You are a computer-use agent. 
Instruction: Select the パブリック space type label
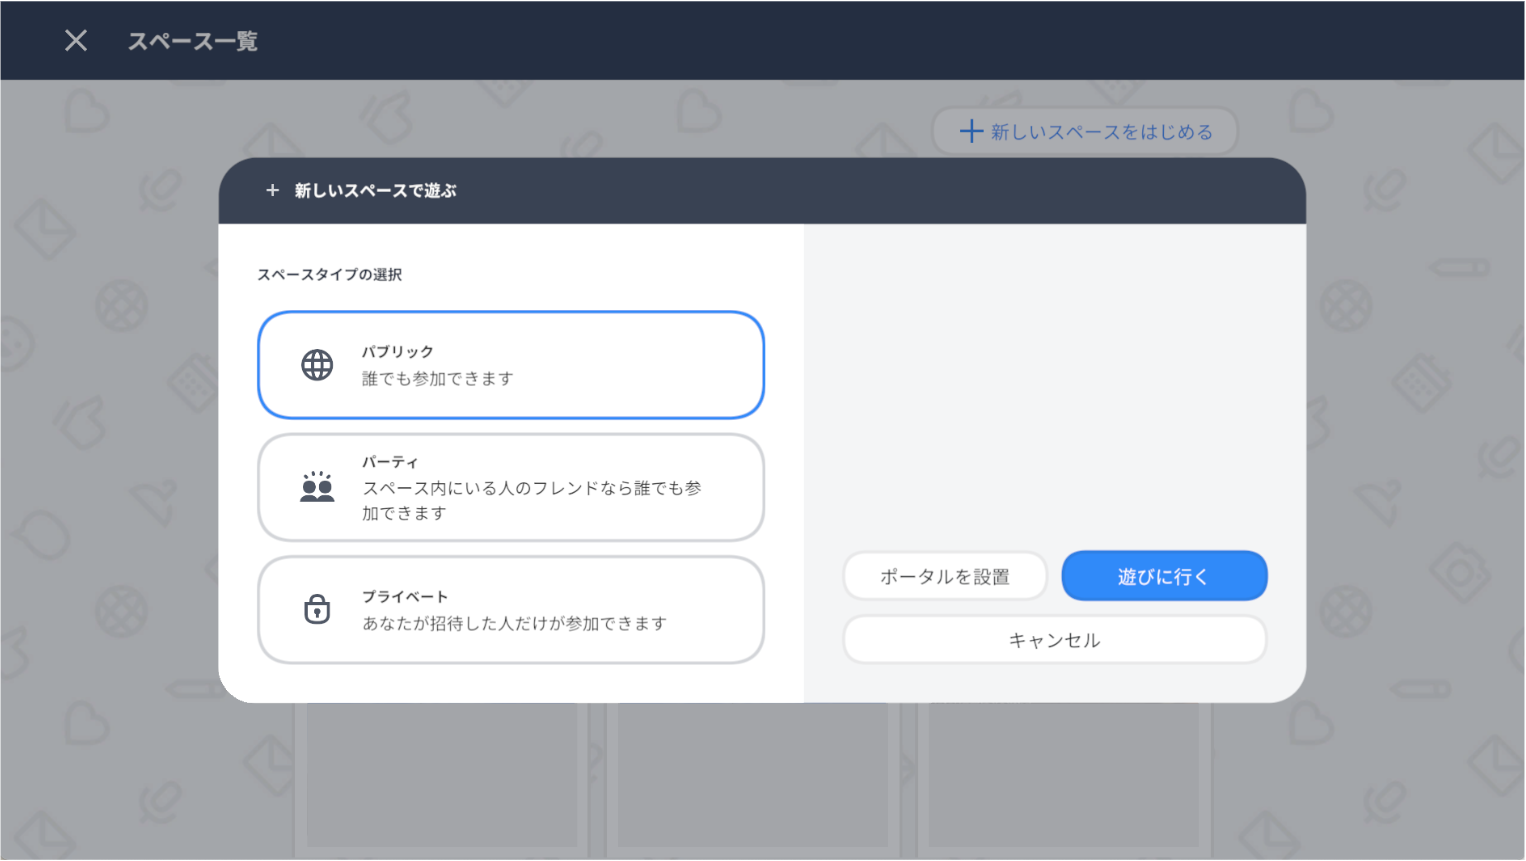click(397, 352)
